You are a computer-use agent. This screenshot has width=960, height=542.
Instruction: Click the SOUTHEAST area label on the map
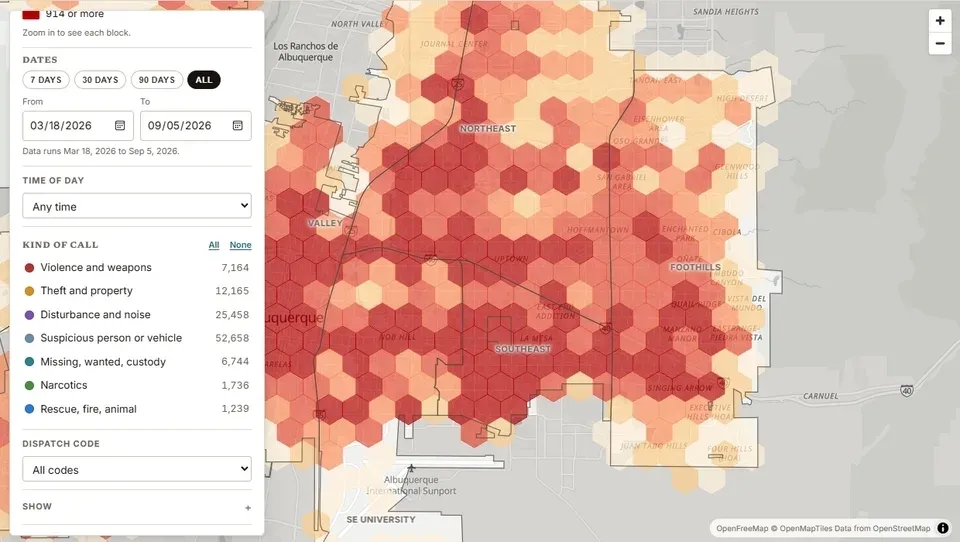coord(523,349)
